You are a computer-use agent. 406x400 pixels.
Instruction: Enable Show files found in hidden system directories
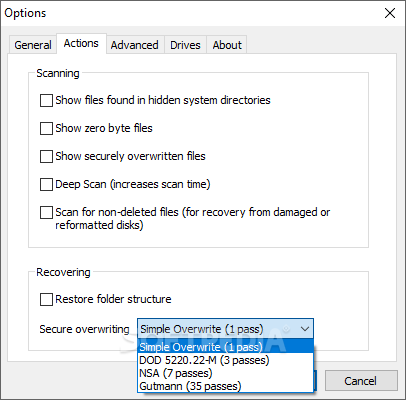click(x=46, y=100)
